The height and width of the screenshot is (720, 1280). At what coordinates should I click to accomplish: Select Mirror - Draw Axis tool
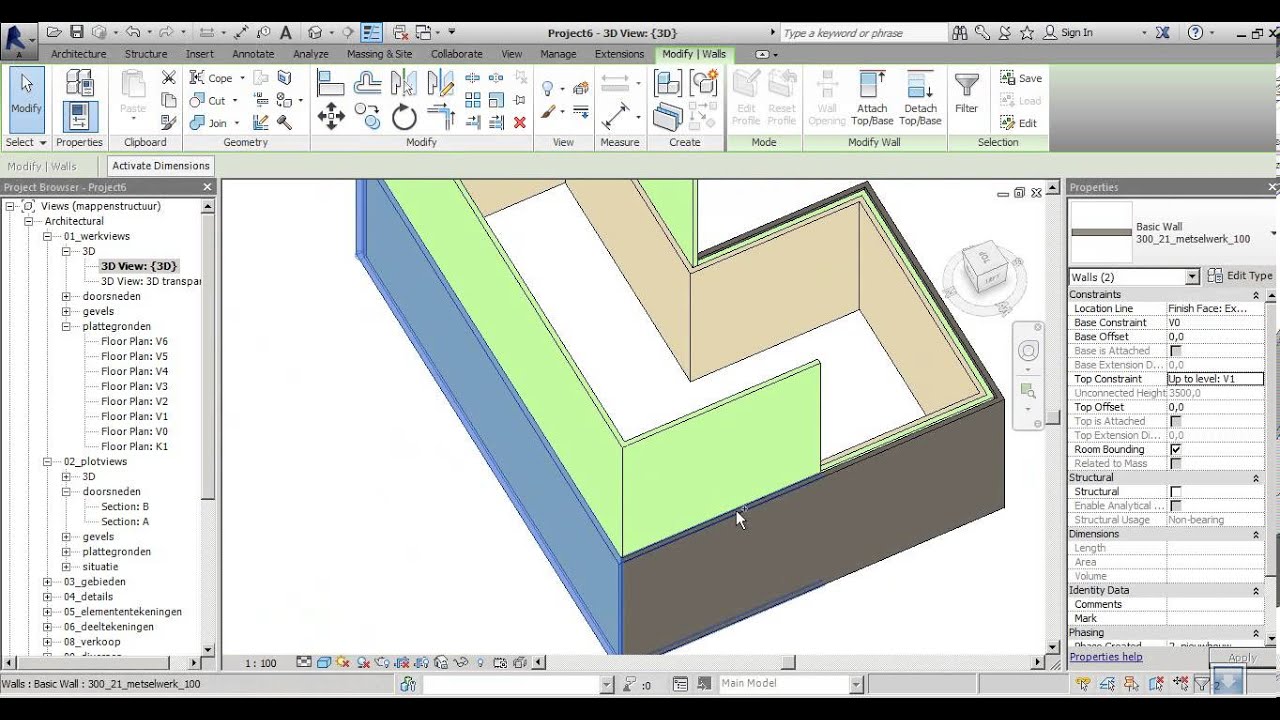point(441,84)
